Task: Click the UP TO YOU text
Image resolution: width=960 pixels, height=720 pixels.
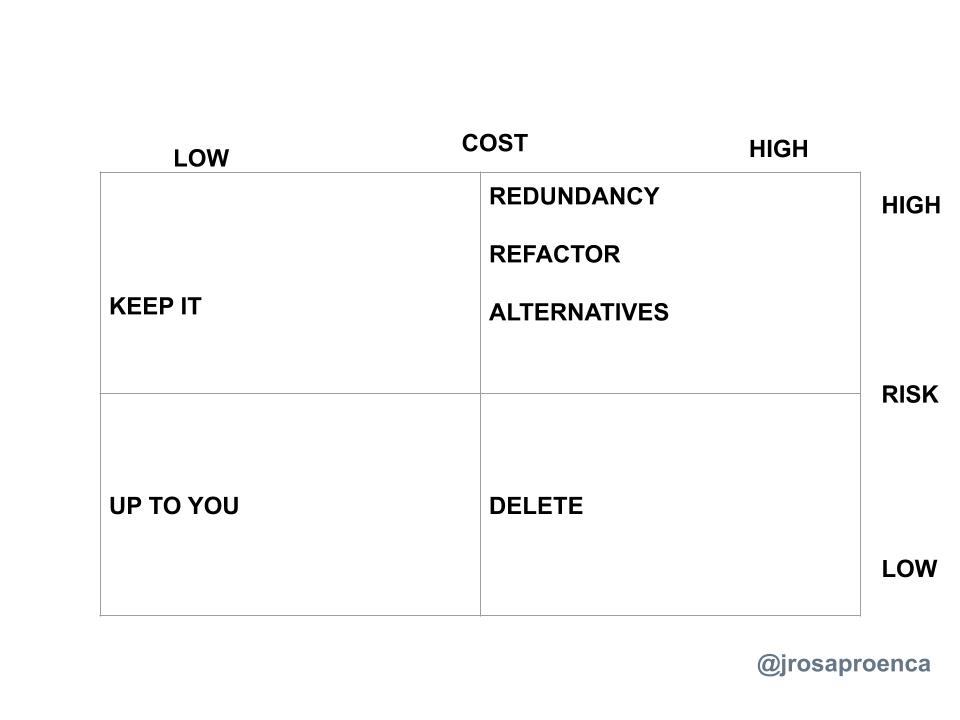Action: [x=174, y=506]
